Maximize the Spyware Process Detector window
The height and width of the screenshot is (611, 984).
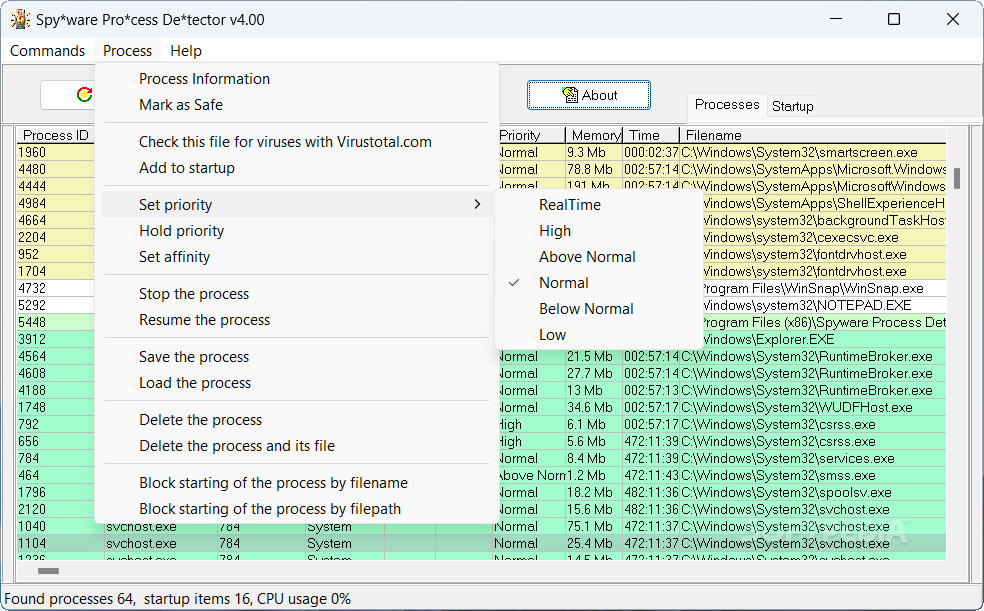click(894, 19)
